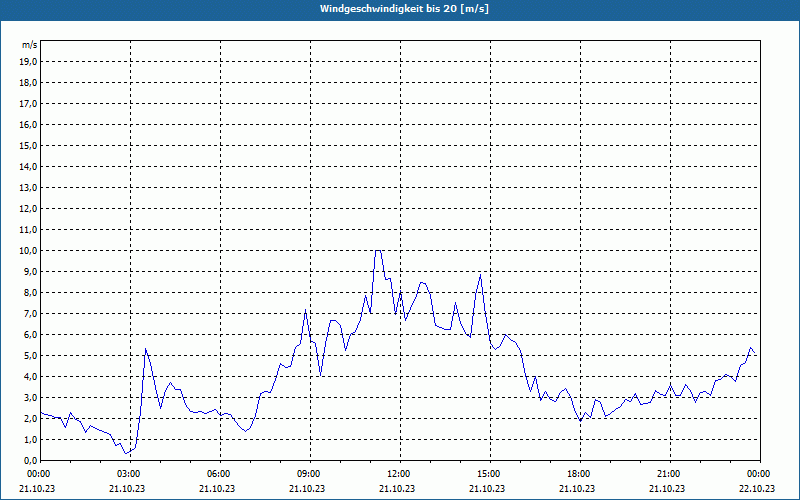
Task: Click the 09:00 time label
Action: click(x=307, y=474)
